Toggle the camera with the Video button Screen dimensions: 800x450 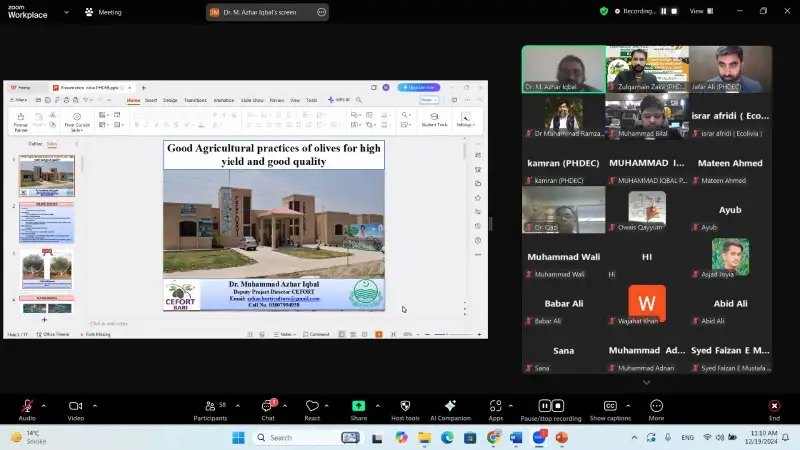(x=75, y=406)
